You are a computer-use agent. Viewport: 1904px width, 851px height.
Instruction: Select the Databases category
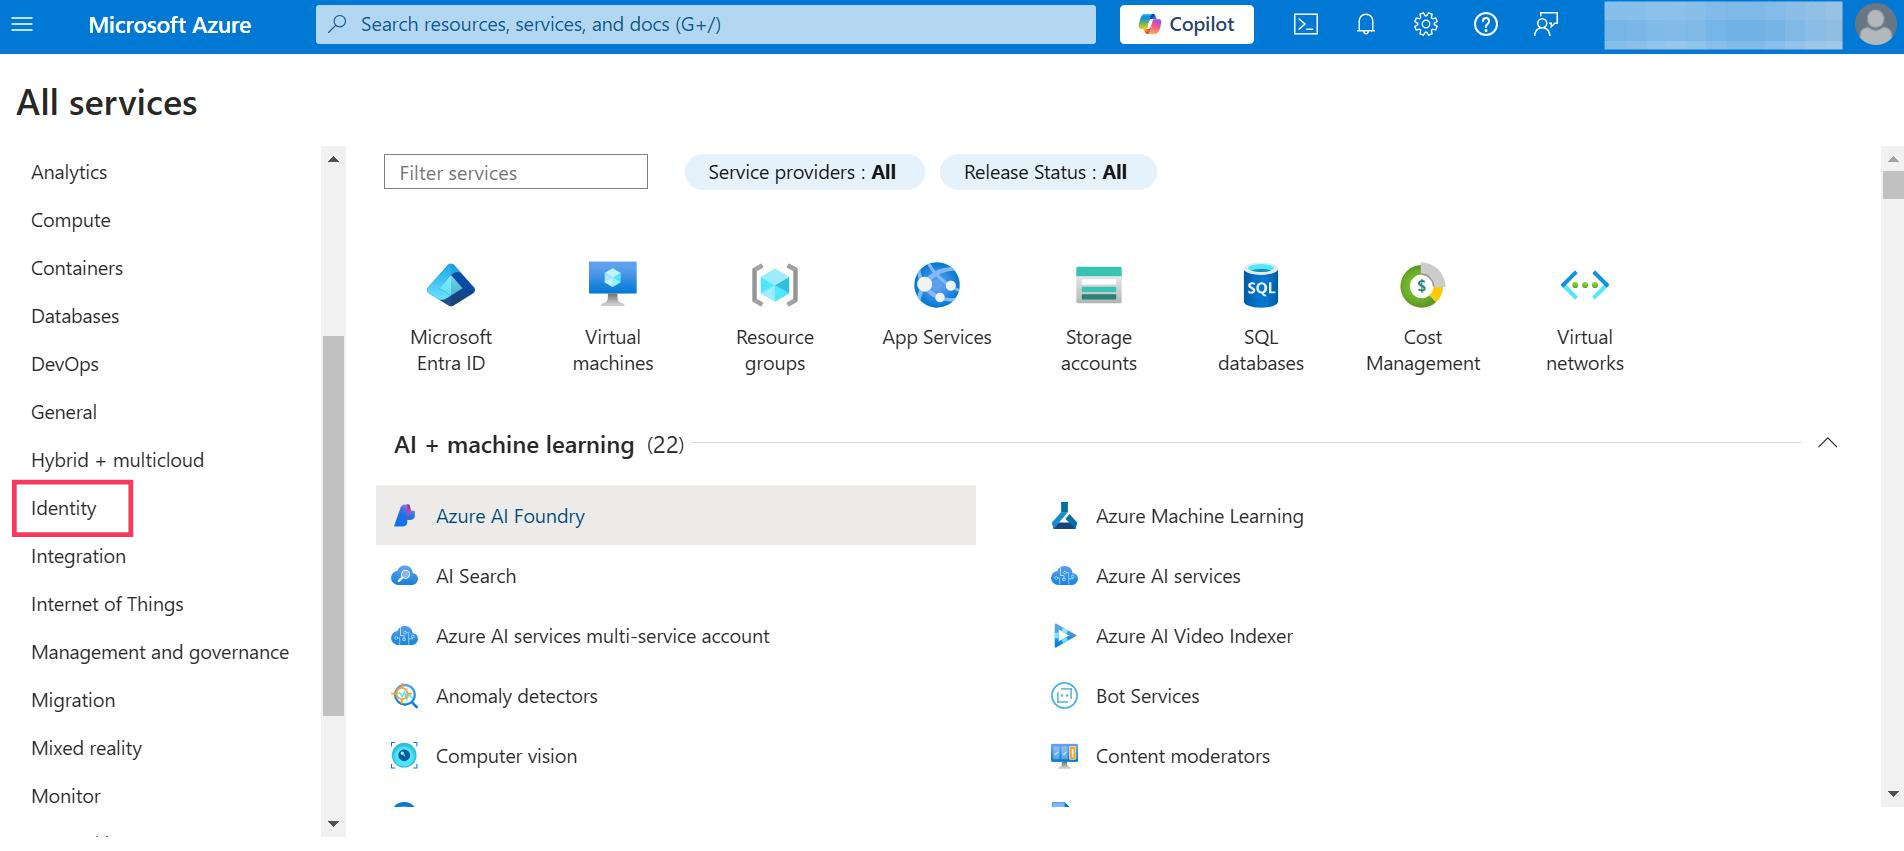(75, 316)
